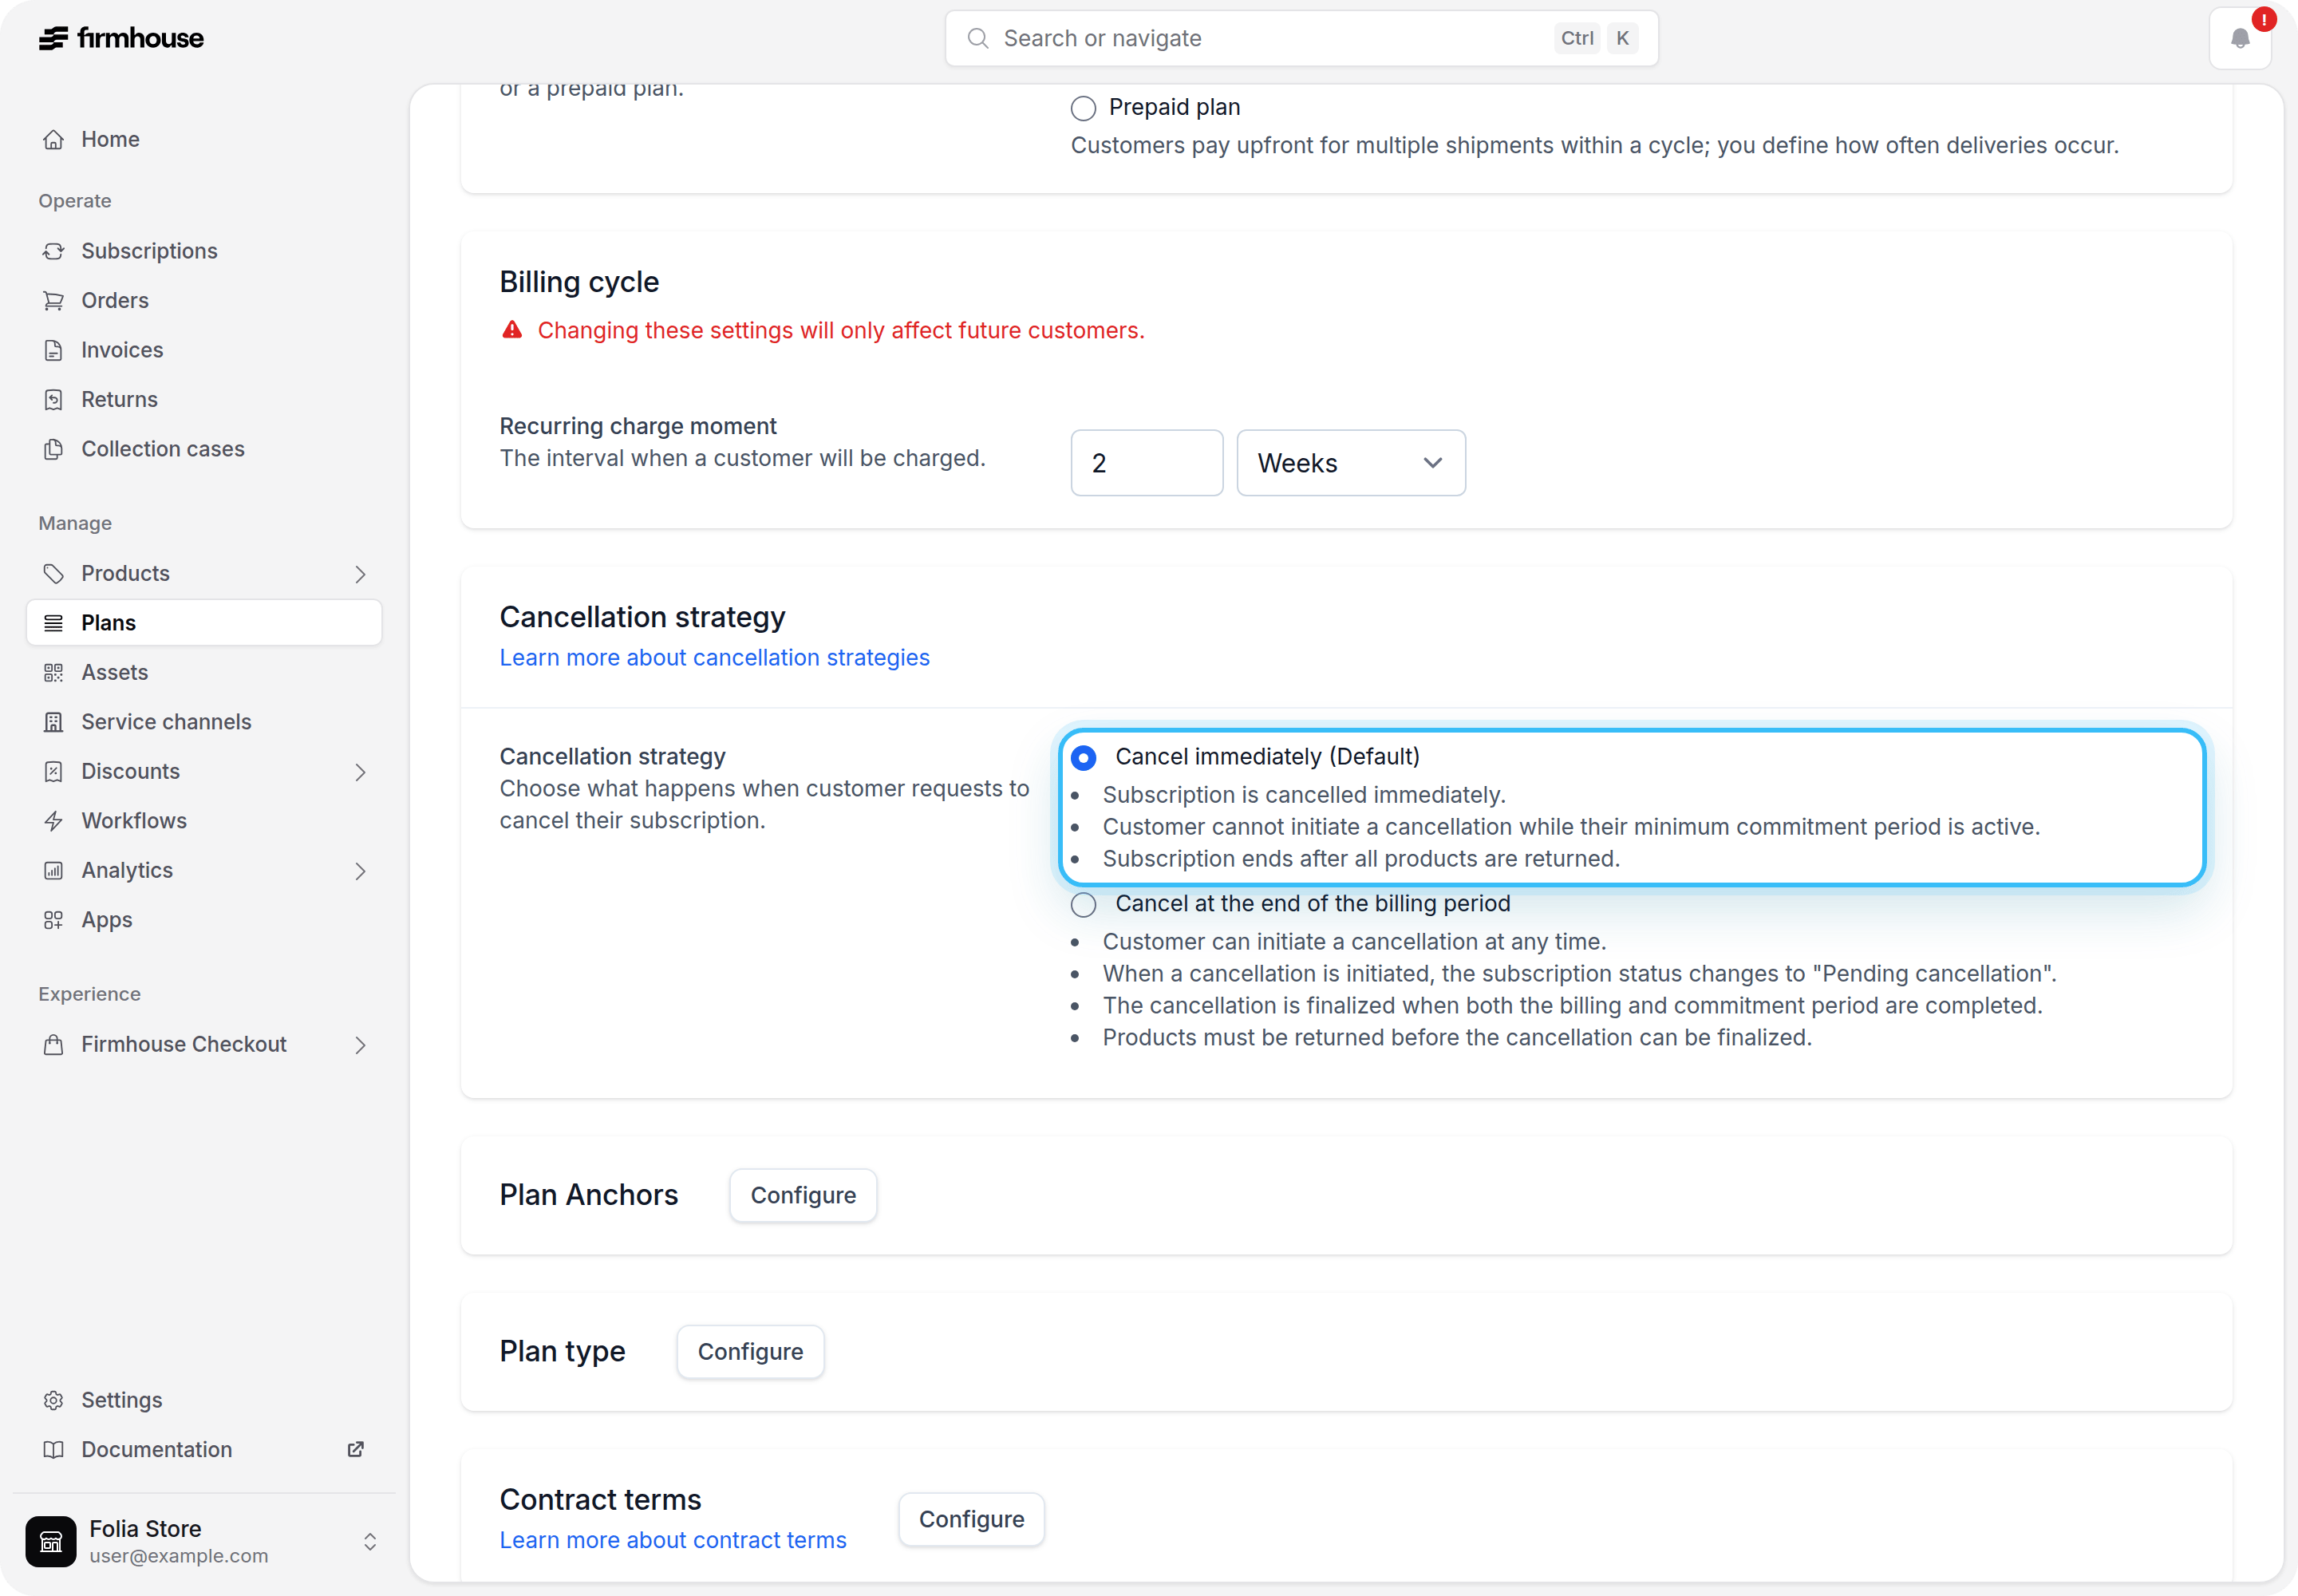The width and height of the screenshot is (2298, 1596).
Task: Click user@example.com account text
Action: point(178,1556)
